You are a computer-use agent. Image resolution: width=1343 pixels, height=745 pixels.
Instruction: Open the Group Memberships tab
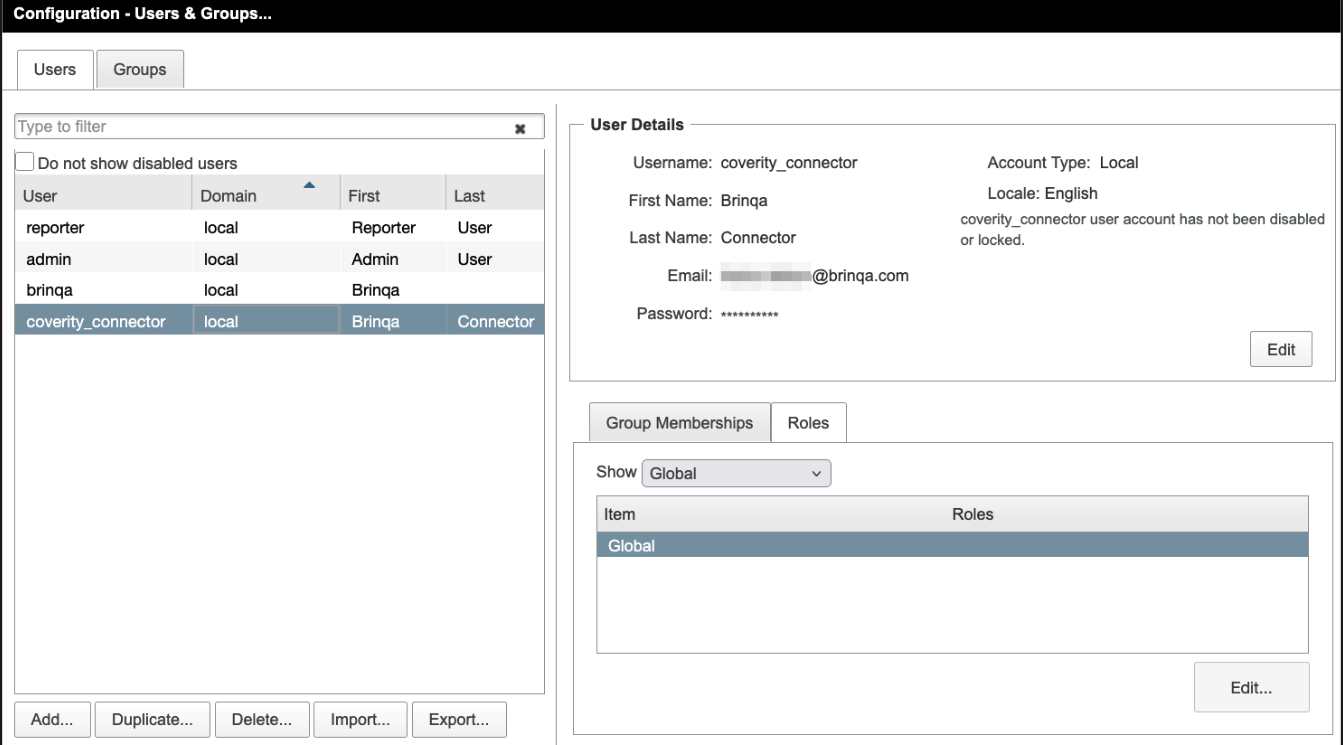(679, 423)
